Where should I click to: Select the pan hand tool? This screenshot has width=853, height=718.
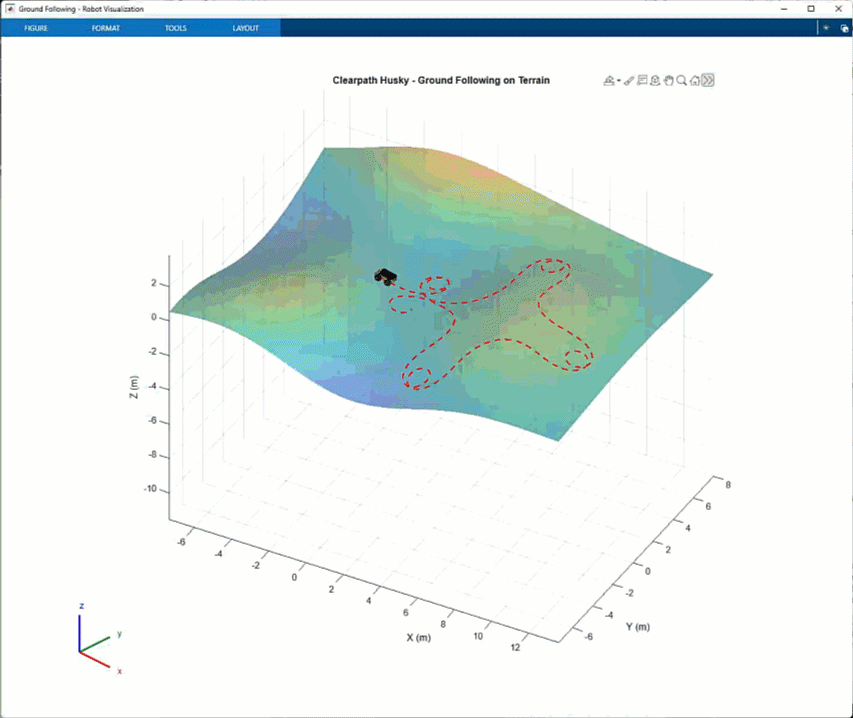click(x=669, y=81)
